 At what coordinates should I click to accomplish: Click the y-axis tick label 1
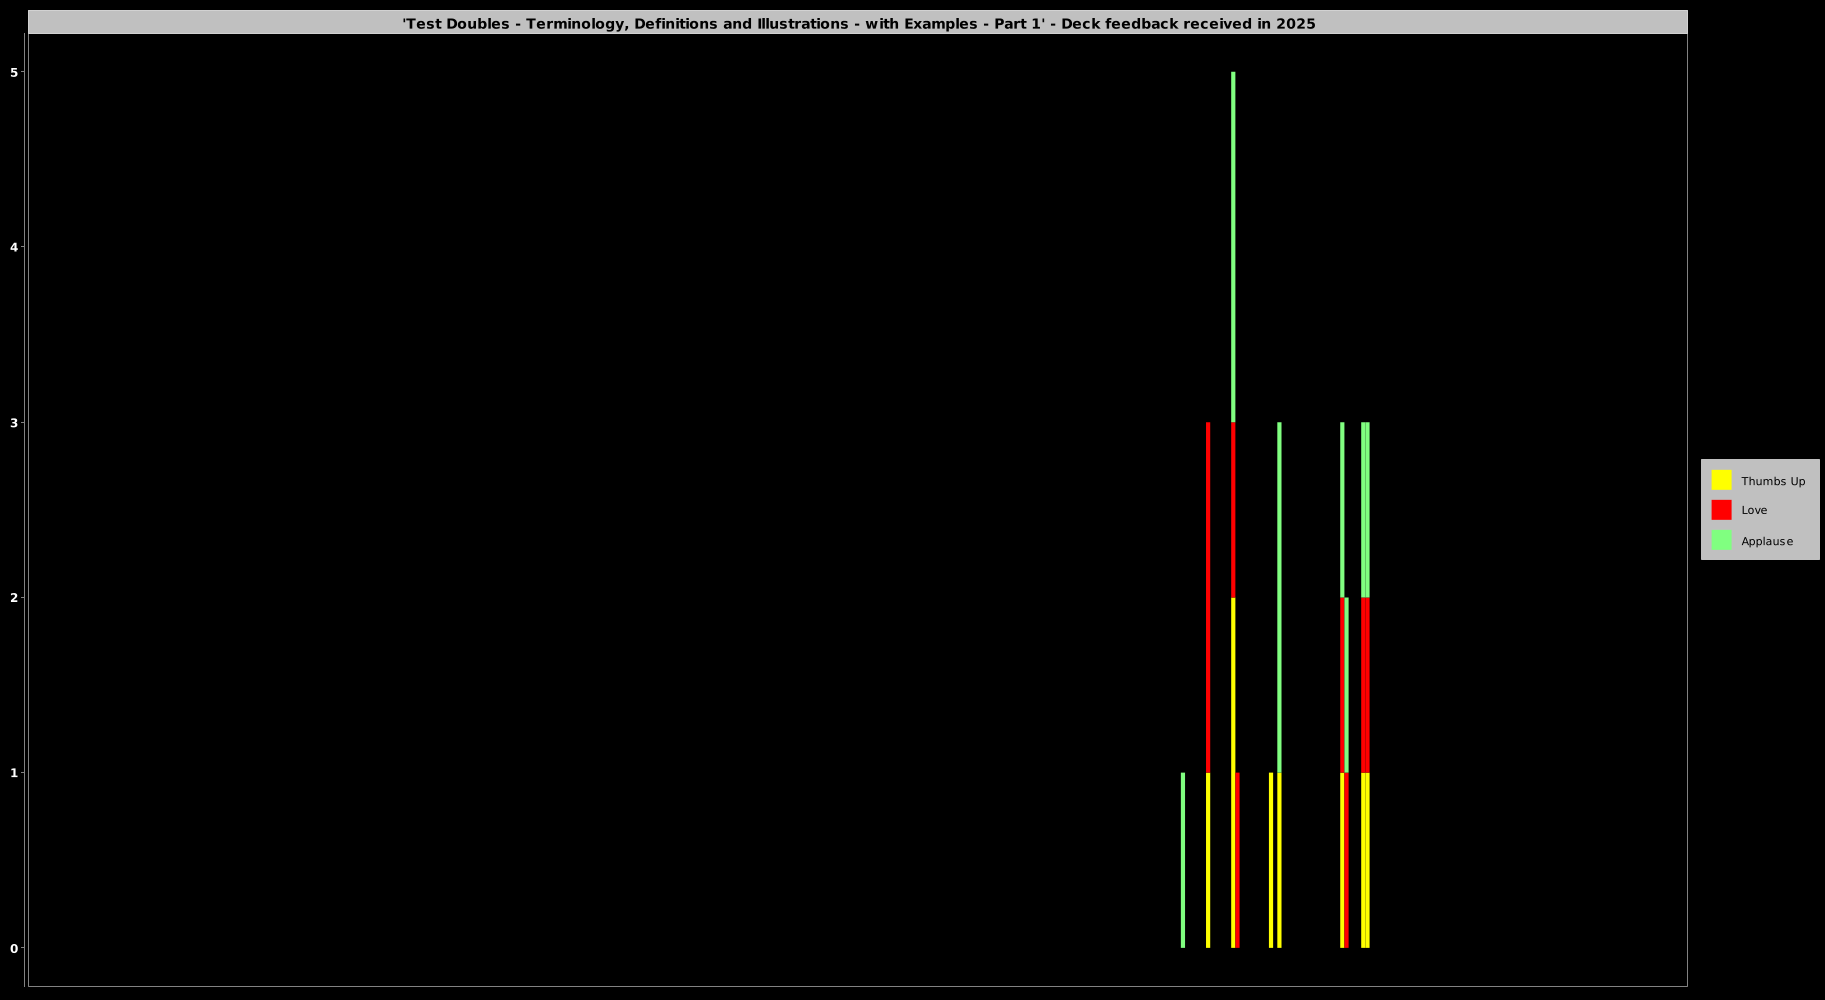(x=15, y=772)
